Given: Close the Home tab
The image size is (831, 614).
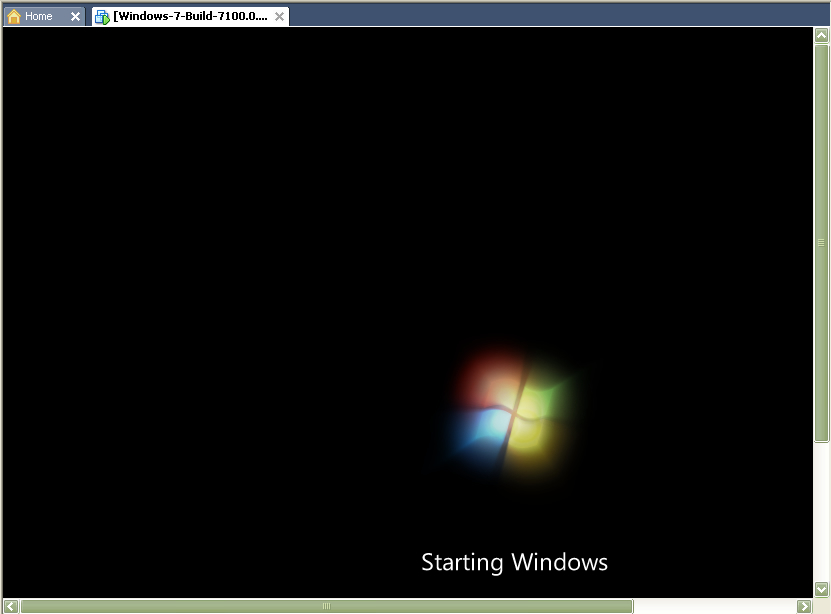Looking at the screenshot, I should point(75,16).
